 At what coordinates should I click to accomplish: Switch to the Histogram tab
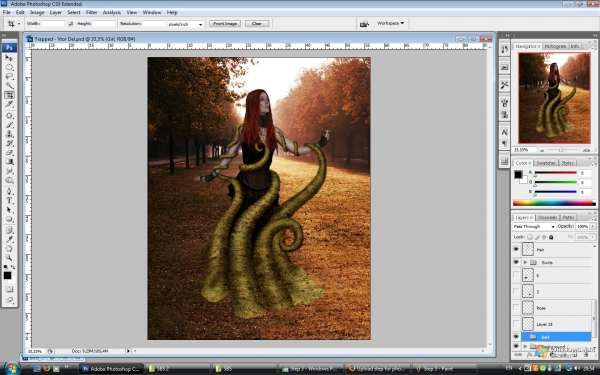555,46
